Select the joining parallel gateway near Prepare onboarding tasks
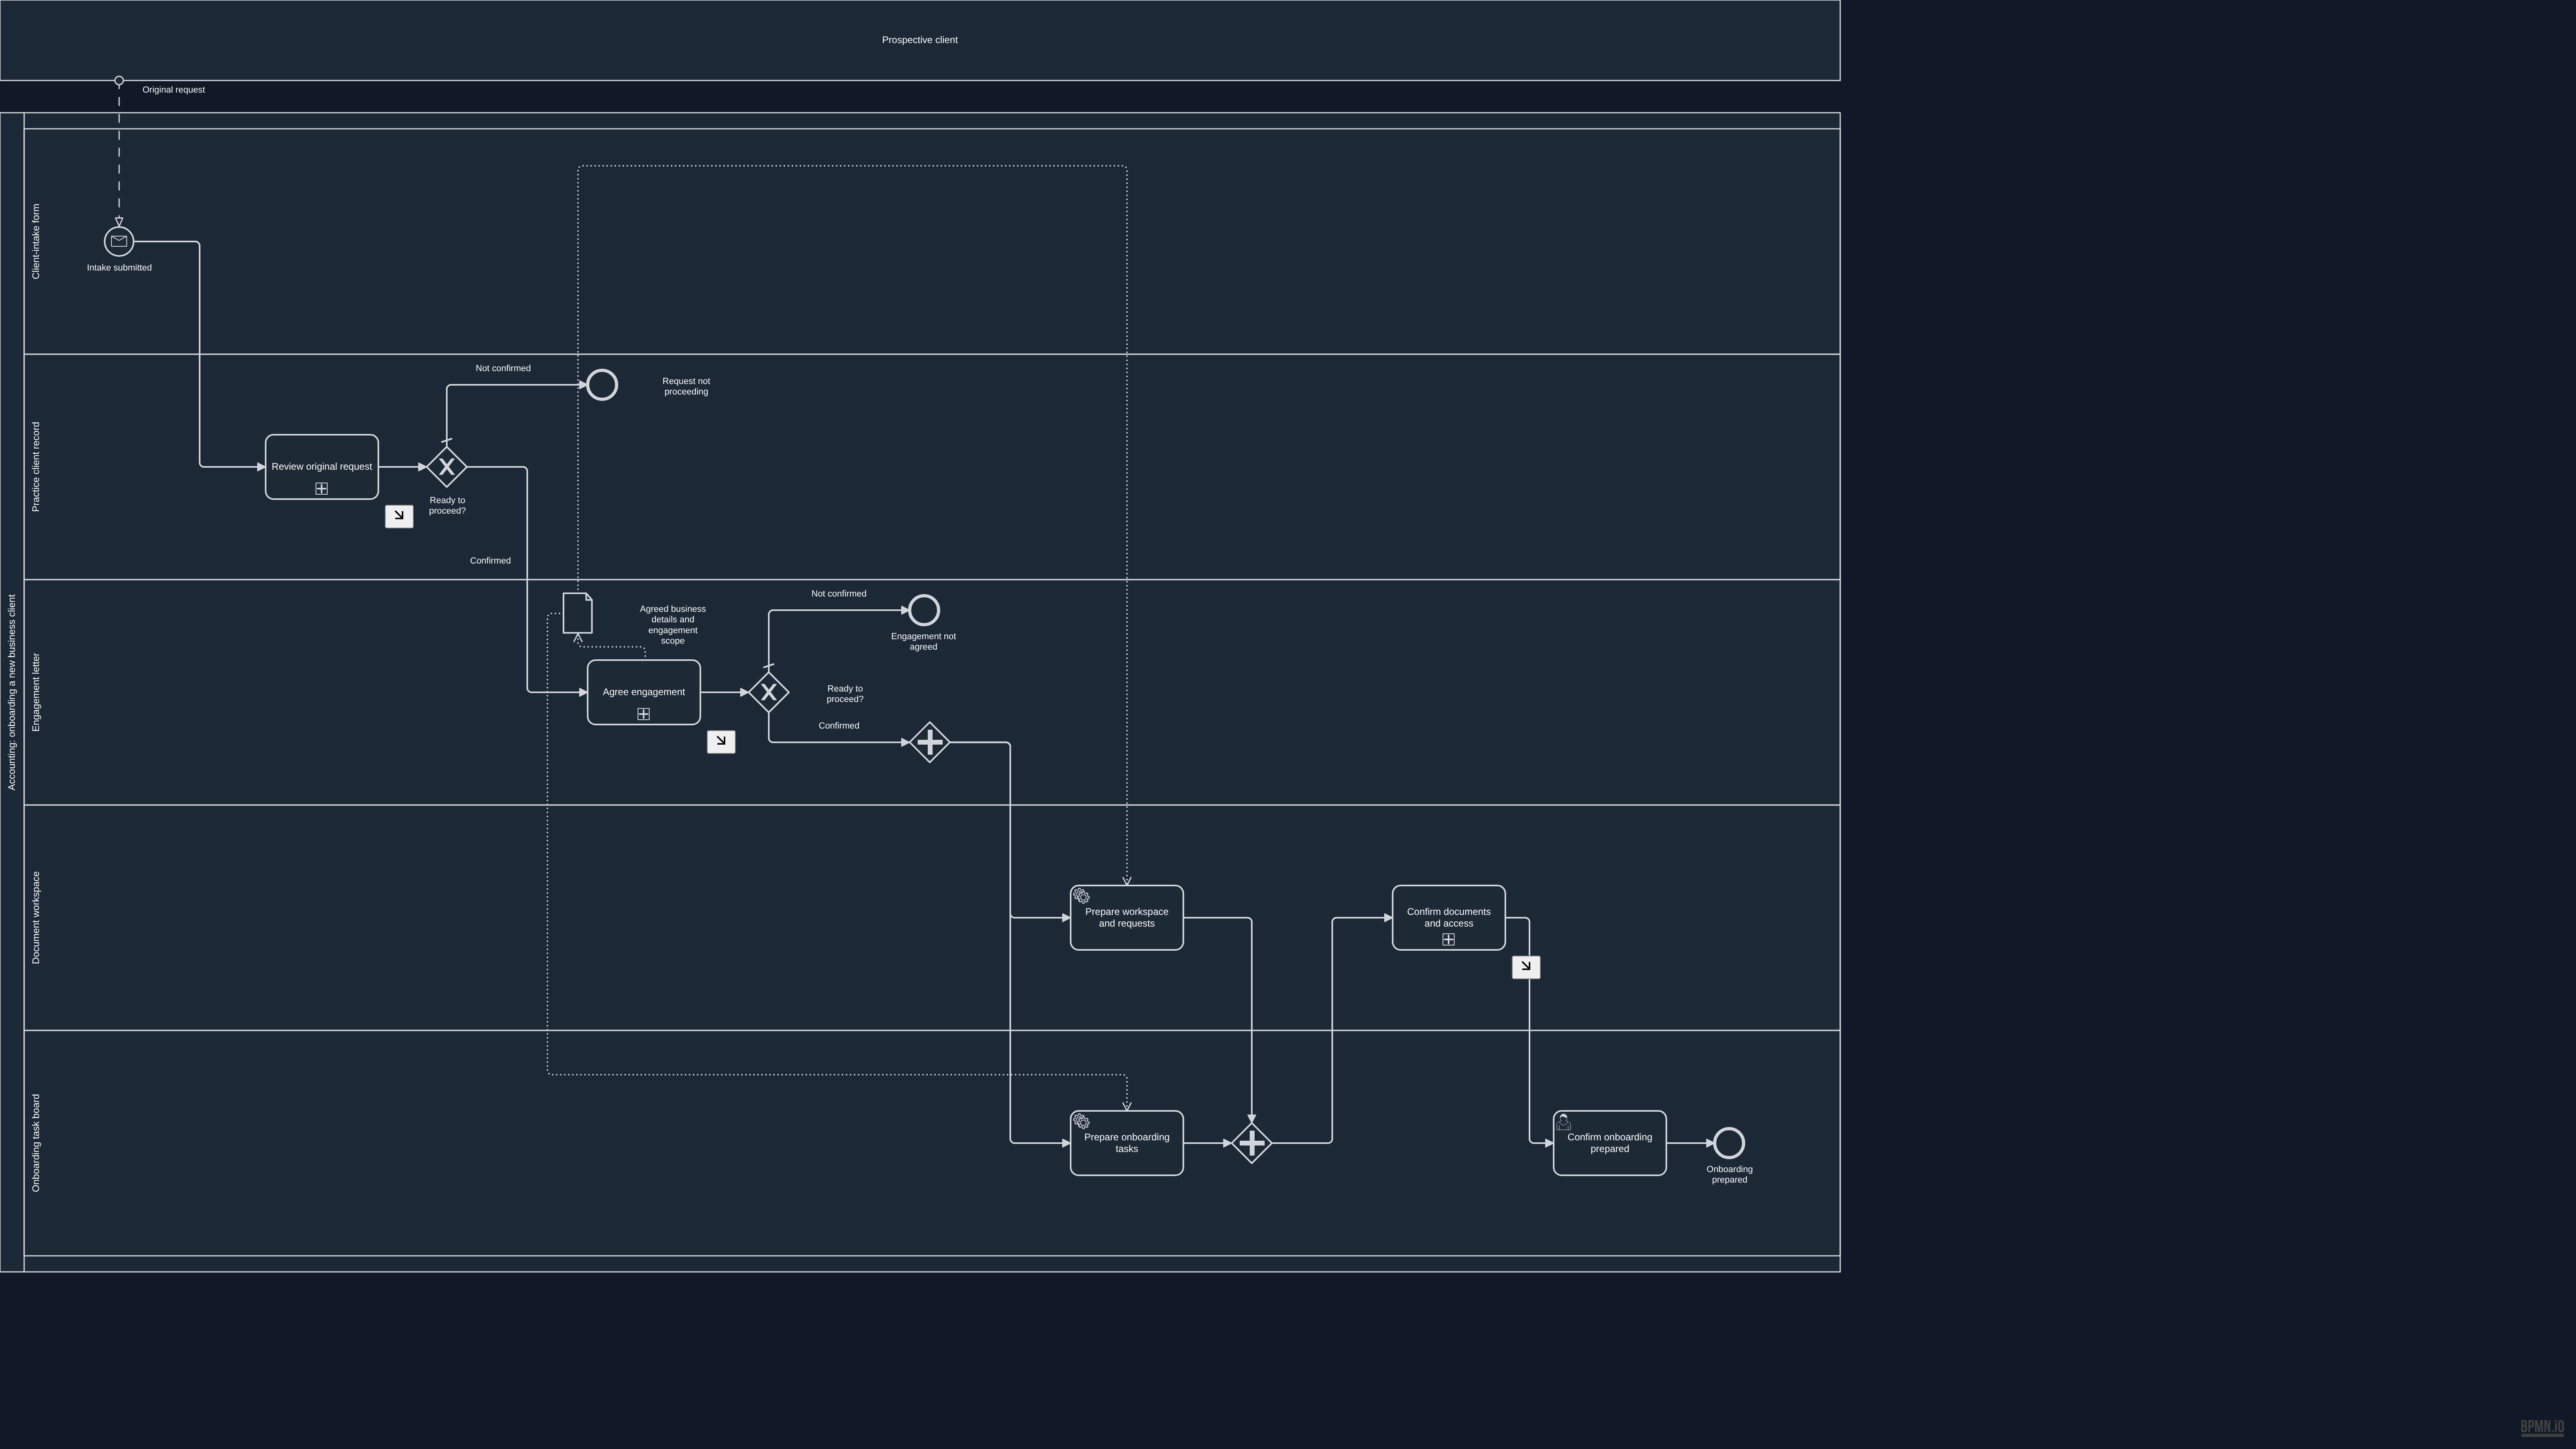2576x1449 pixels. pos(1252,1143)
